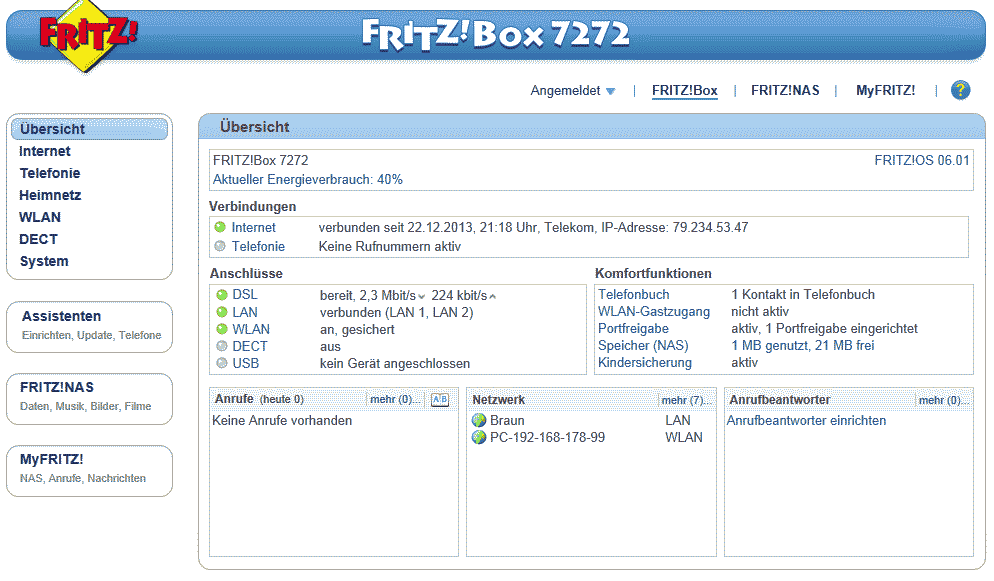Click the DSL downstream arrow indicator

pyautogui.click(x=422, y=297)
